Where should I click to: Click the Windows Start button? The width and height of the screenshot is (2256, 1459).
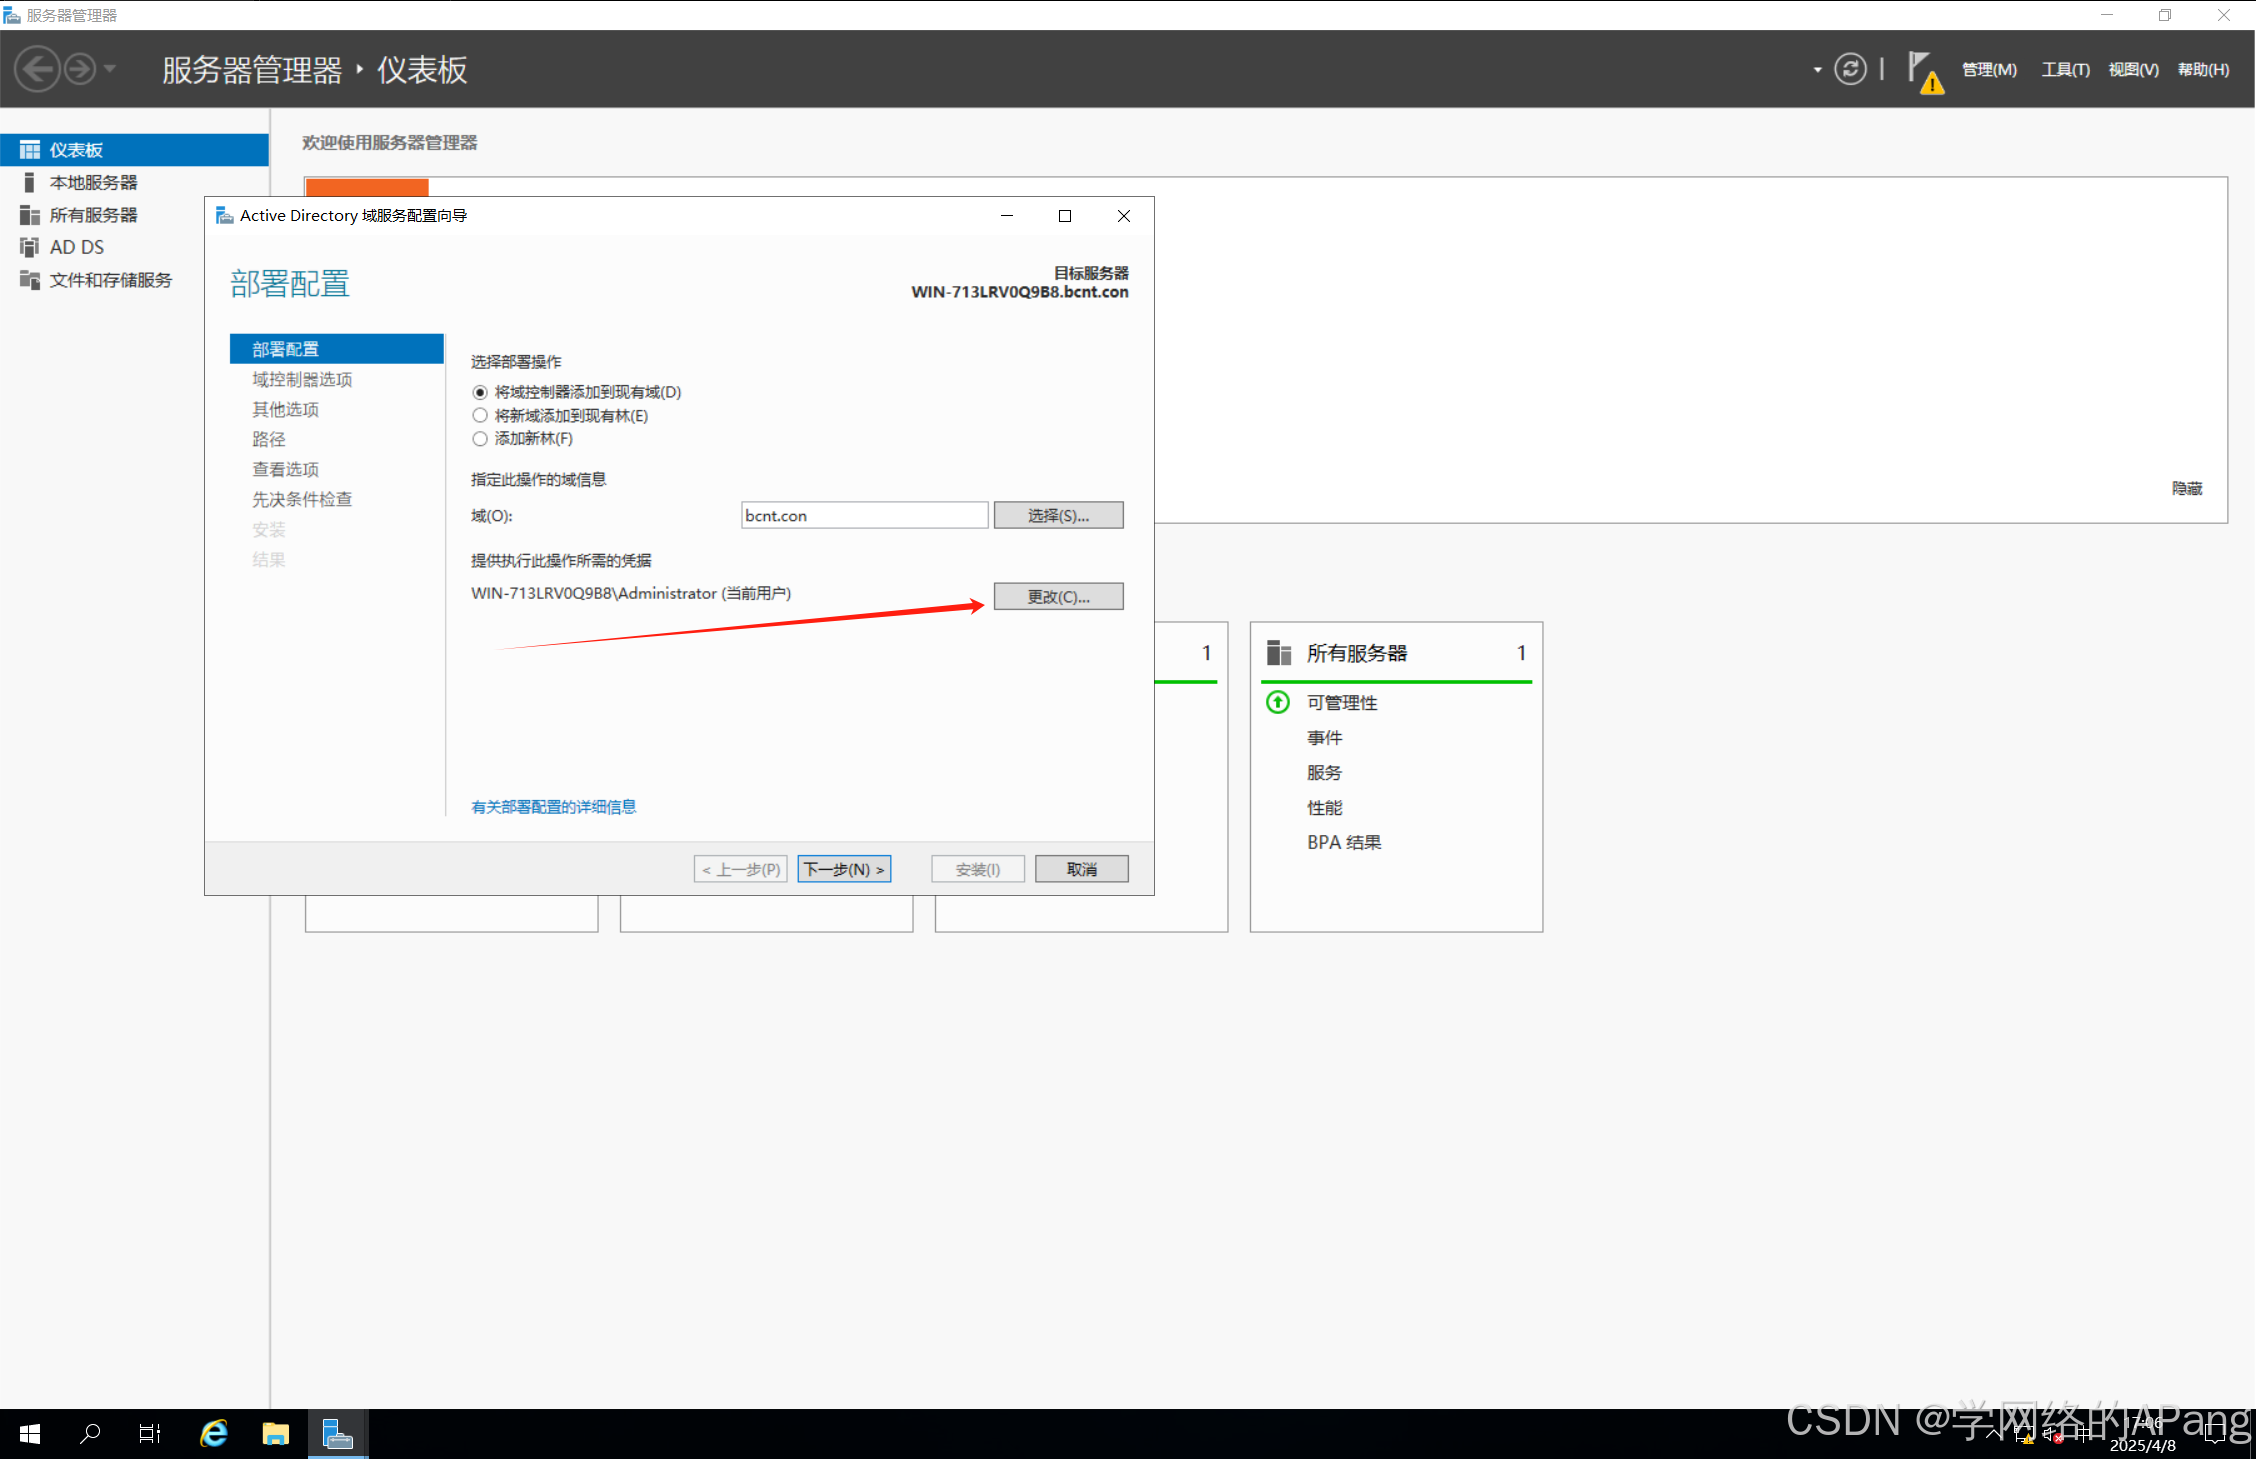pyautogui.click(x=30, y=1434)
